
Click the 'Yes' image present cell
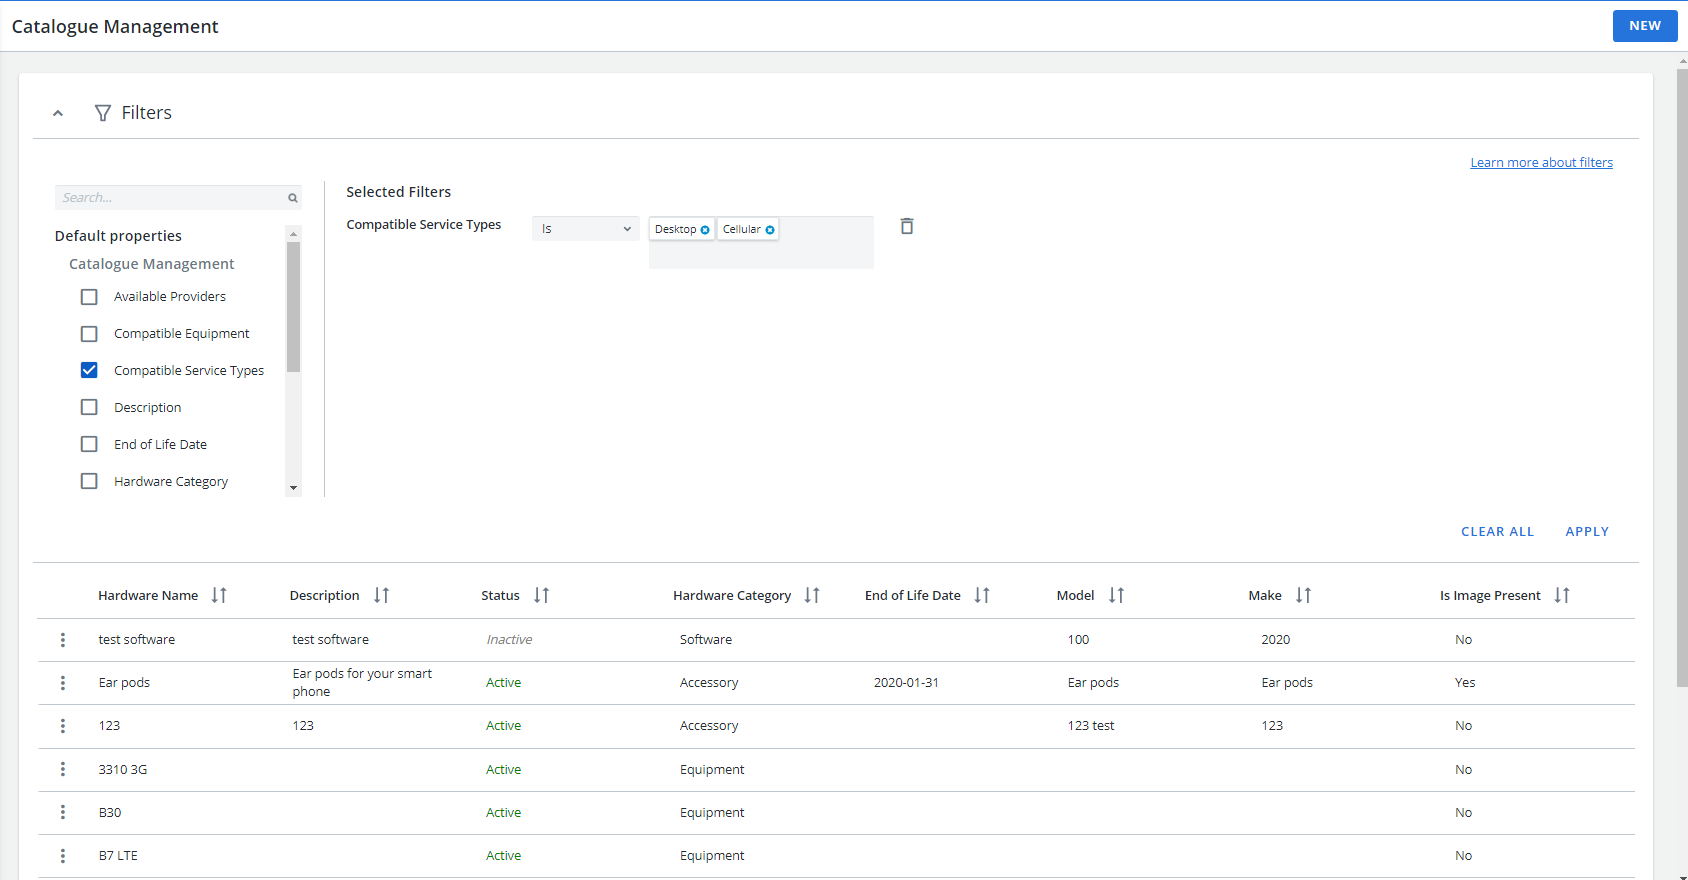(1465, 683)
